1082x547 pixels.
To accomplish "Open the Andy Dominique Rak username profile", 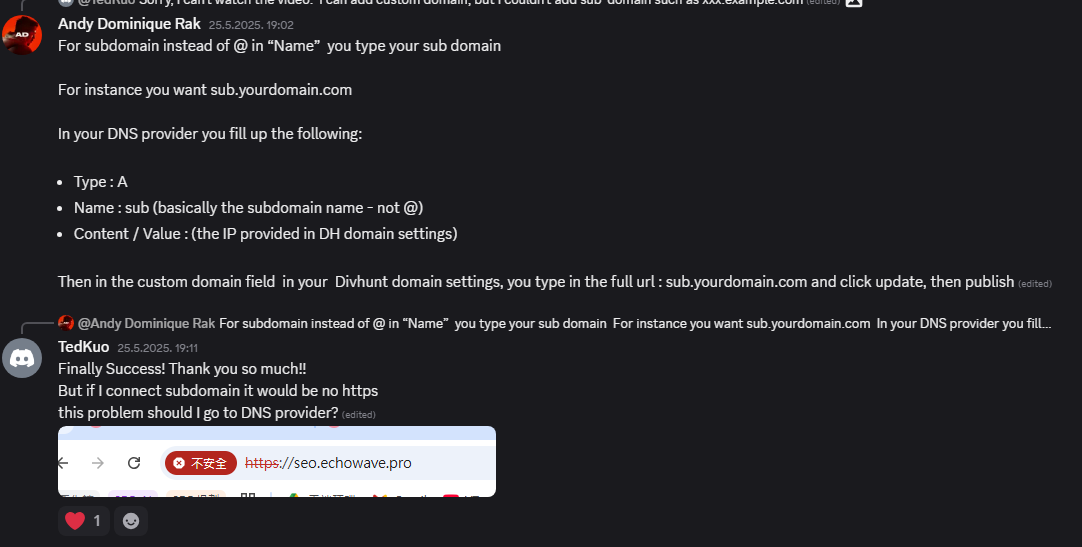I will point(129,24).
